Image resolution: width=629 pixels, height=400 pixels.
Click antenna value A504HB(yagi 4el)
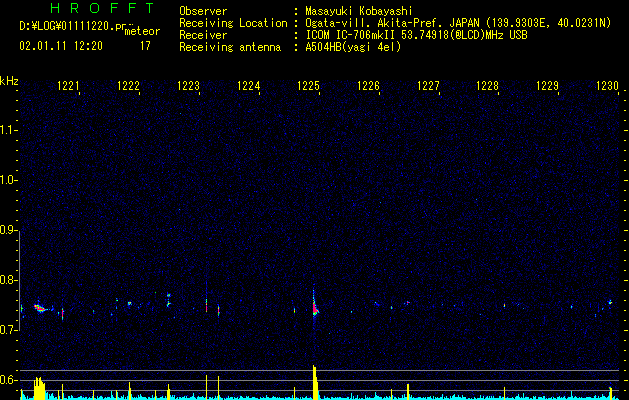click(x=353, y=47)
